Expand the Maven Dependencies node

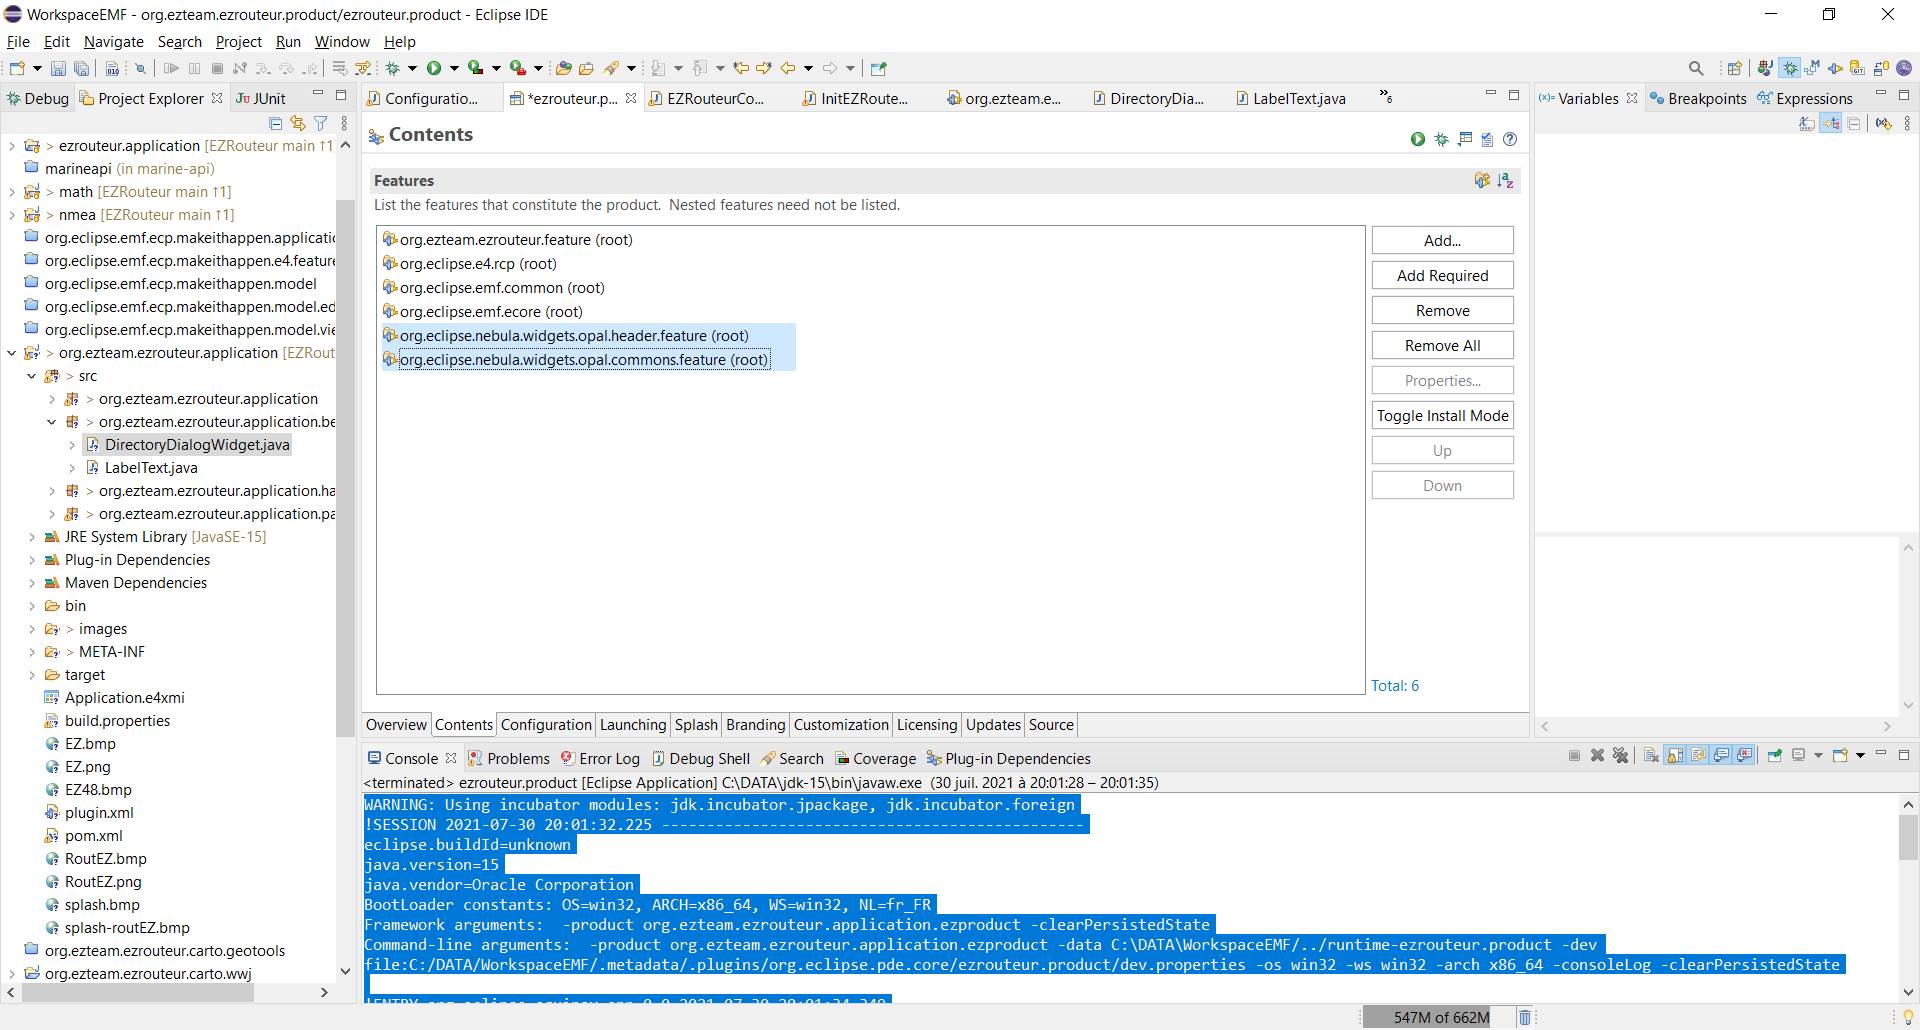(x=31, y=583)
